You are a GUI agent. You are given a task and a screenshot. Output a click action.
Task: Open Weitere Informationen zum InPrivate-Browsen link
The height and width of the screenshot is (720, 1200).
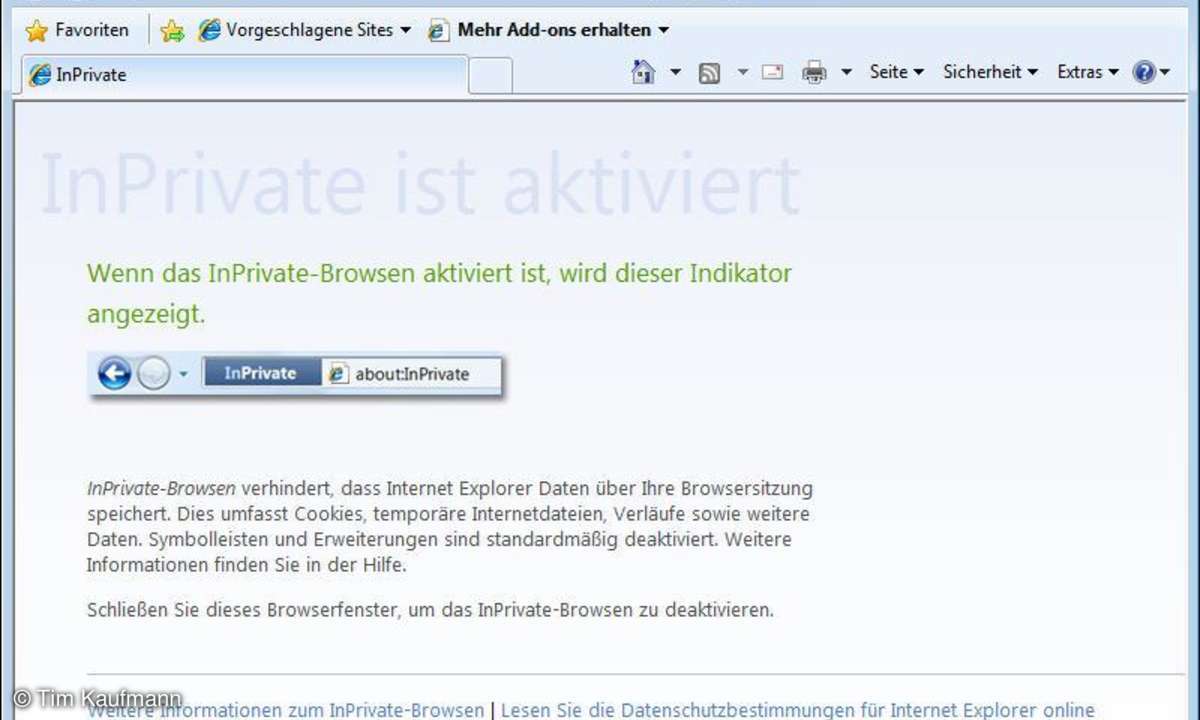pos(286,711)
